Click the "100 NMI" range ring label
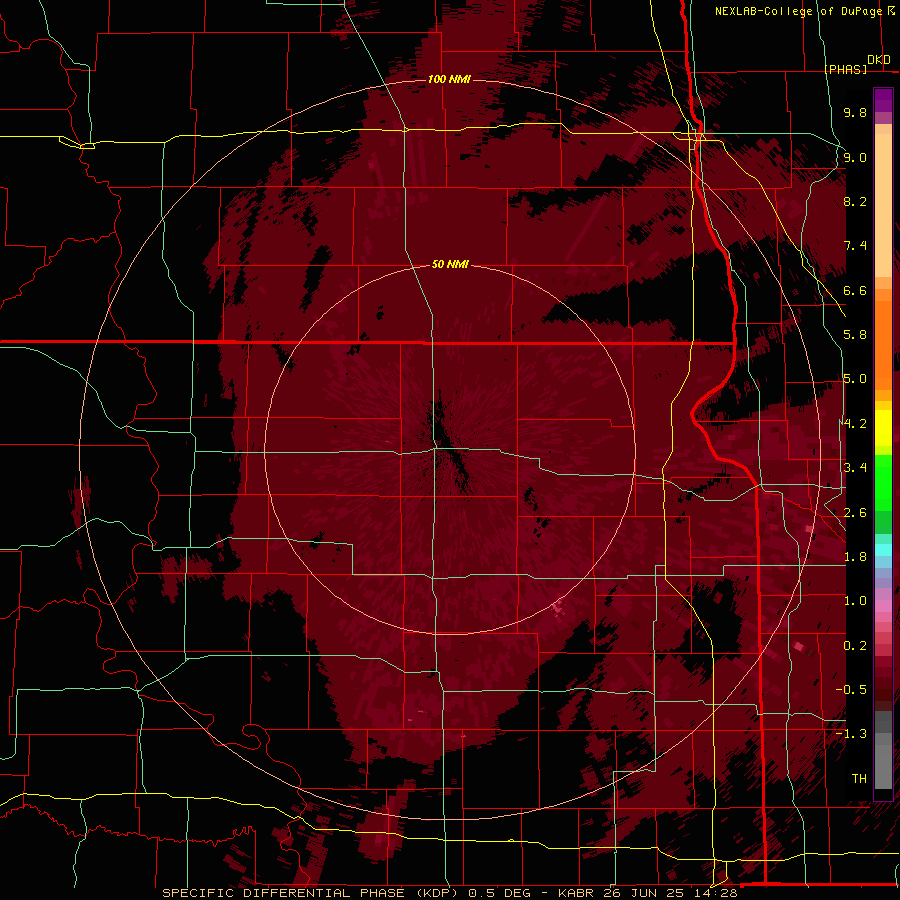 pos(449,79)
